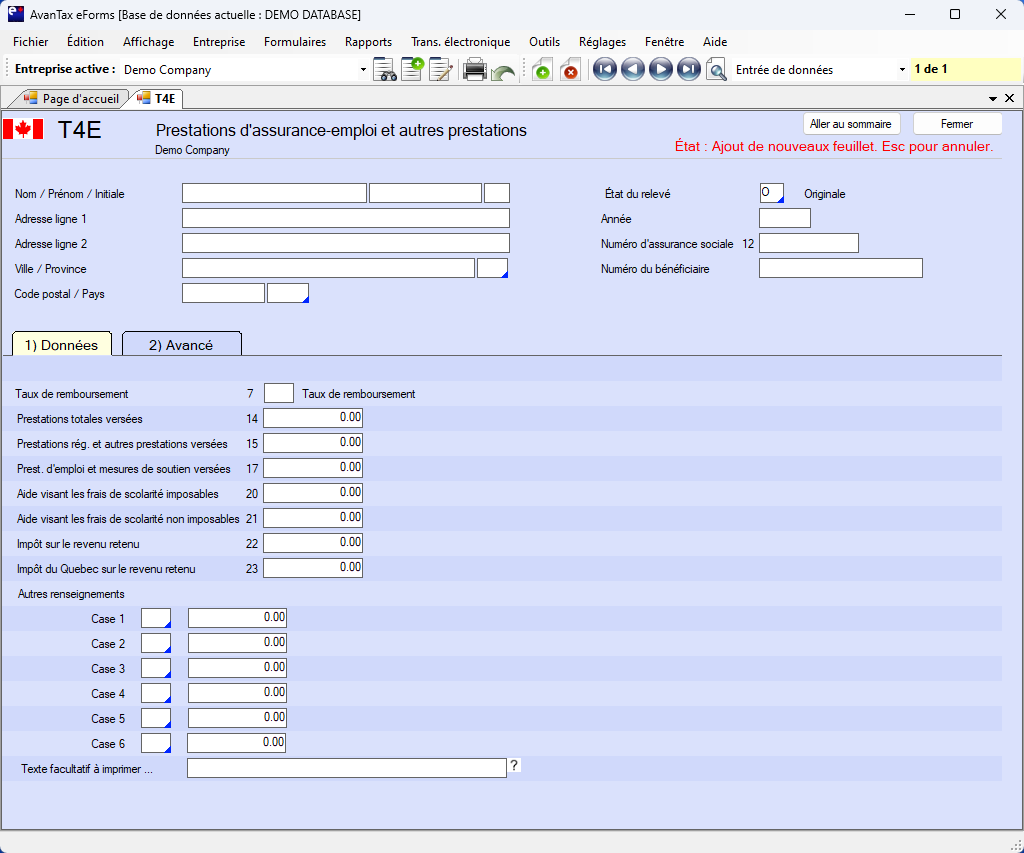
Task: Click the green undo arrow icon
Action: coord(502,72)
